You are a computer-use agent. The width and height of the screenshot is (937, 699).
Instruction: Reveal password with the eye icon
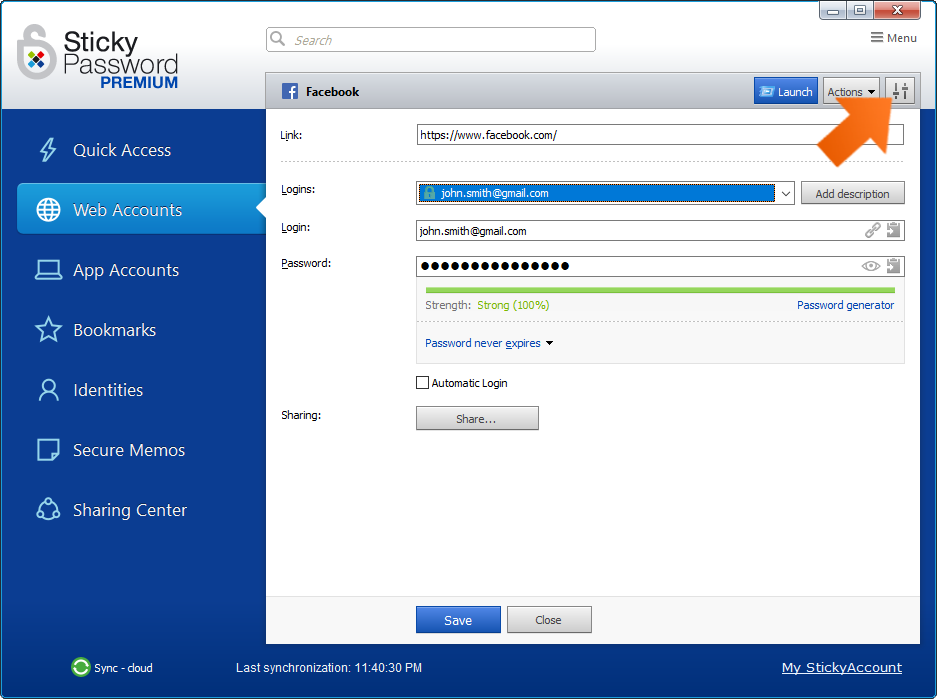pos(871,266)
